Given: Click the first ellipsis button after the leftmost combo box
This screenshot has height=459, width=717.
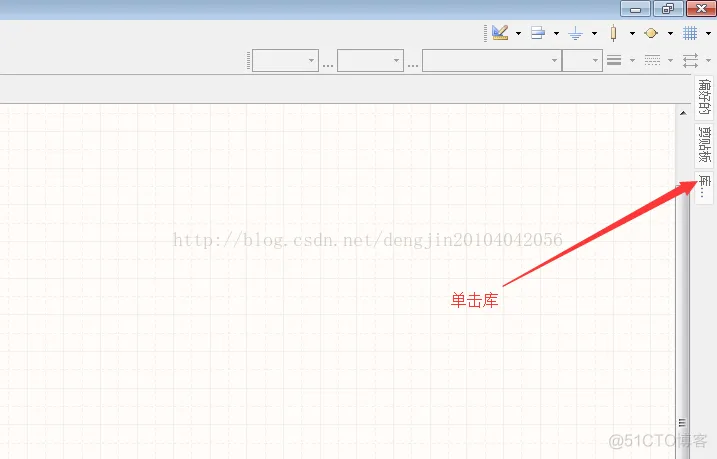Looking at the screenshot, I should (328, 64).
